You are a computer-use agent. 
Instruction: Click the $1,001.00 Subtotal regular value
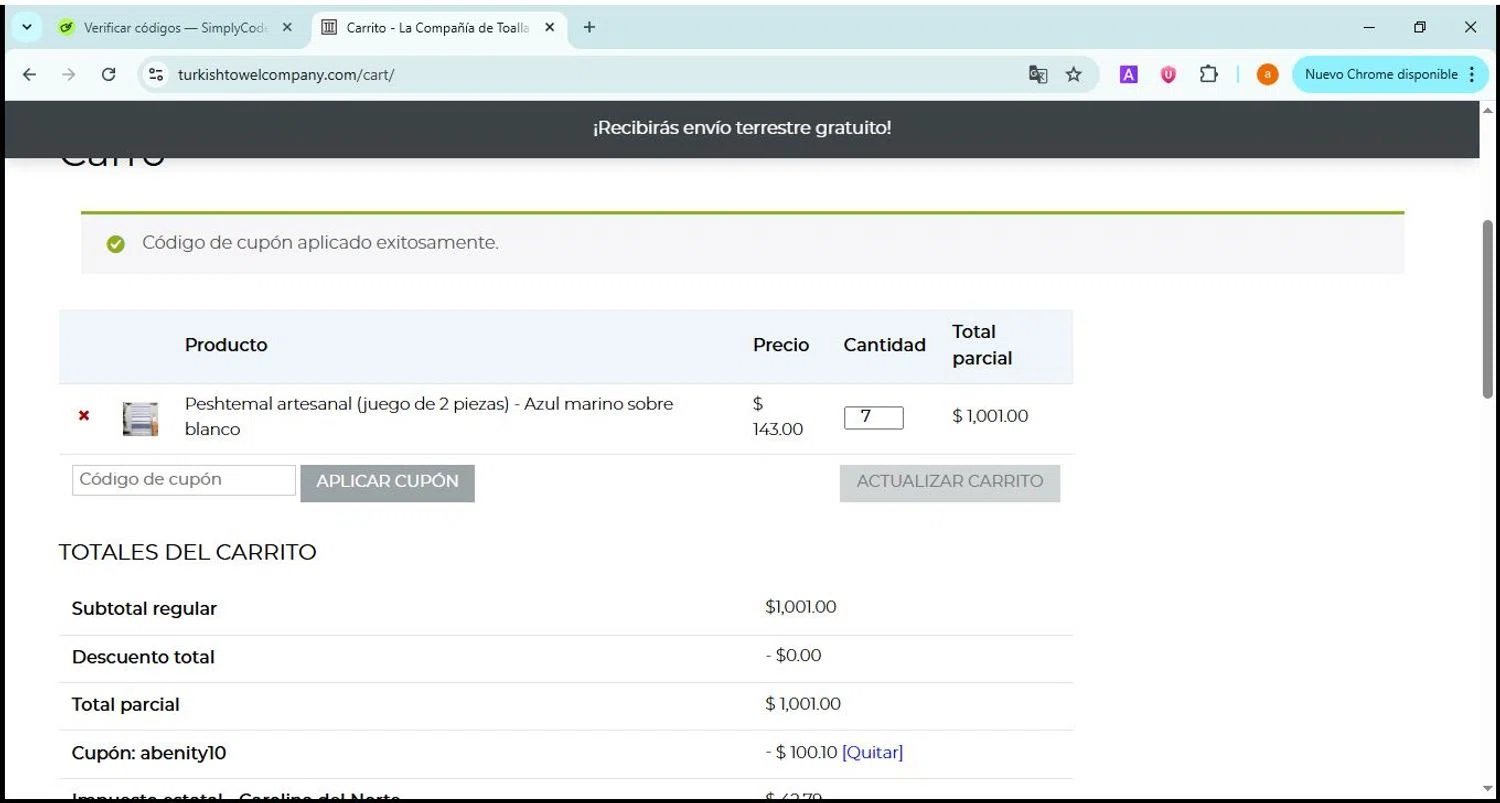click(x=800, y=607)
